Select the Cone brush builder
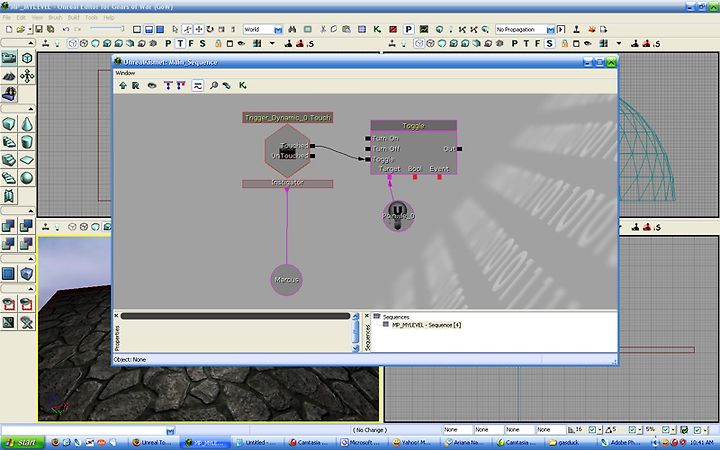This screenshot has height=450, width=720. [x=27, y=124]
